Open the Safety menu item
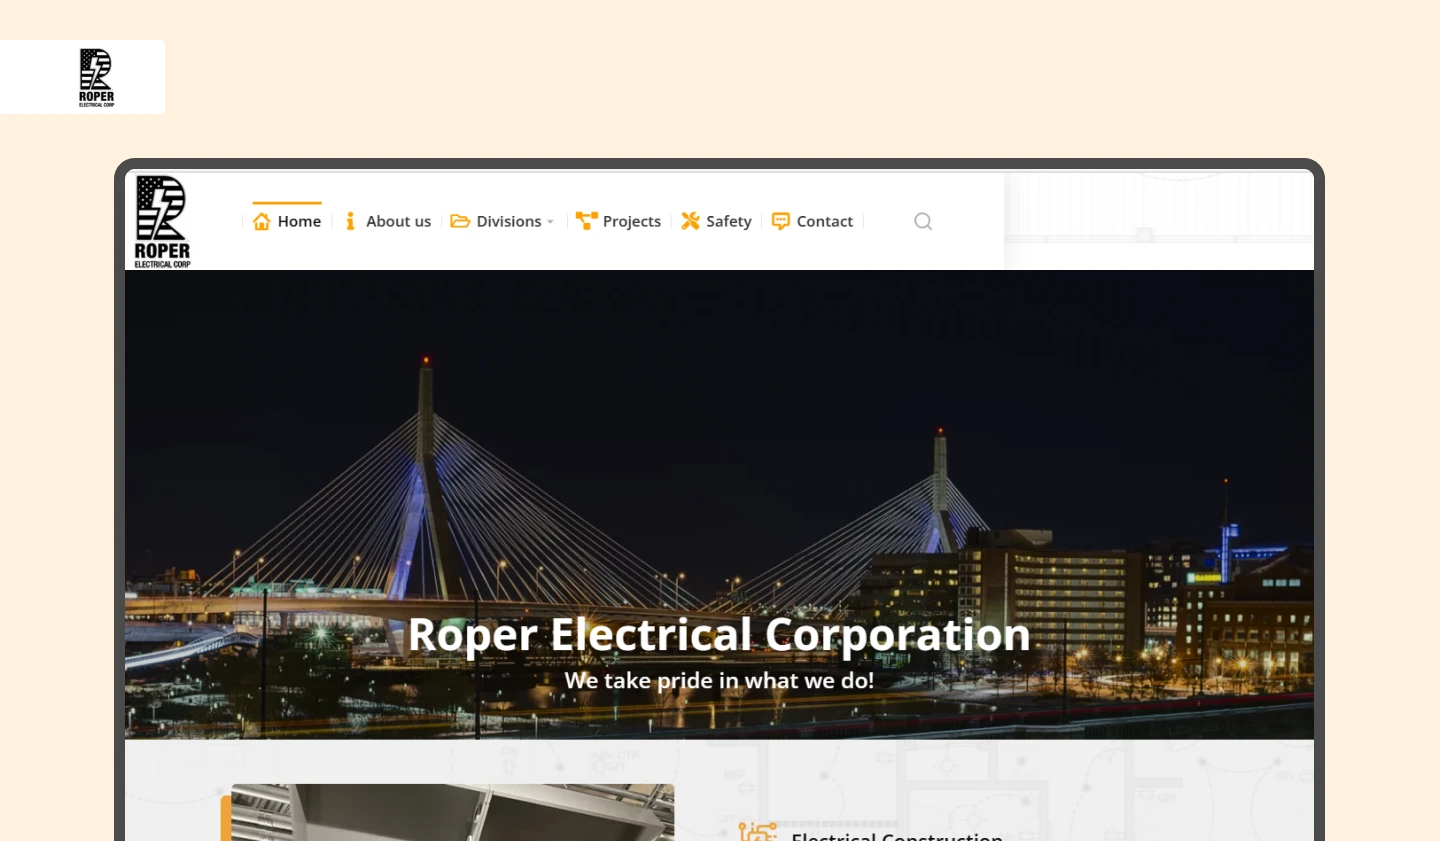 point(729,221)
